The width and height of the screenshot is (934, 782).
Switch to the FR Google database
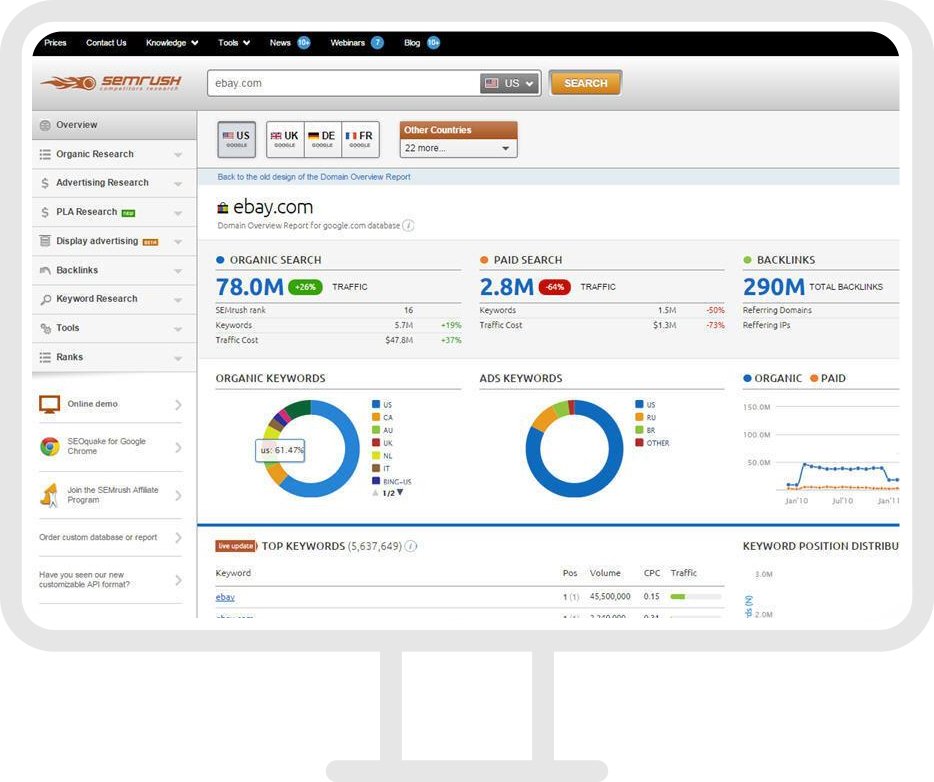pyautogui.click(x=360, y=139)
